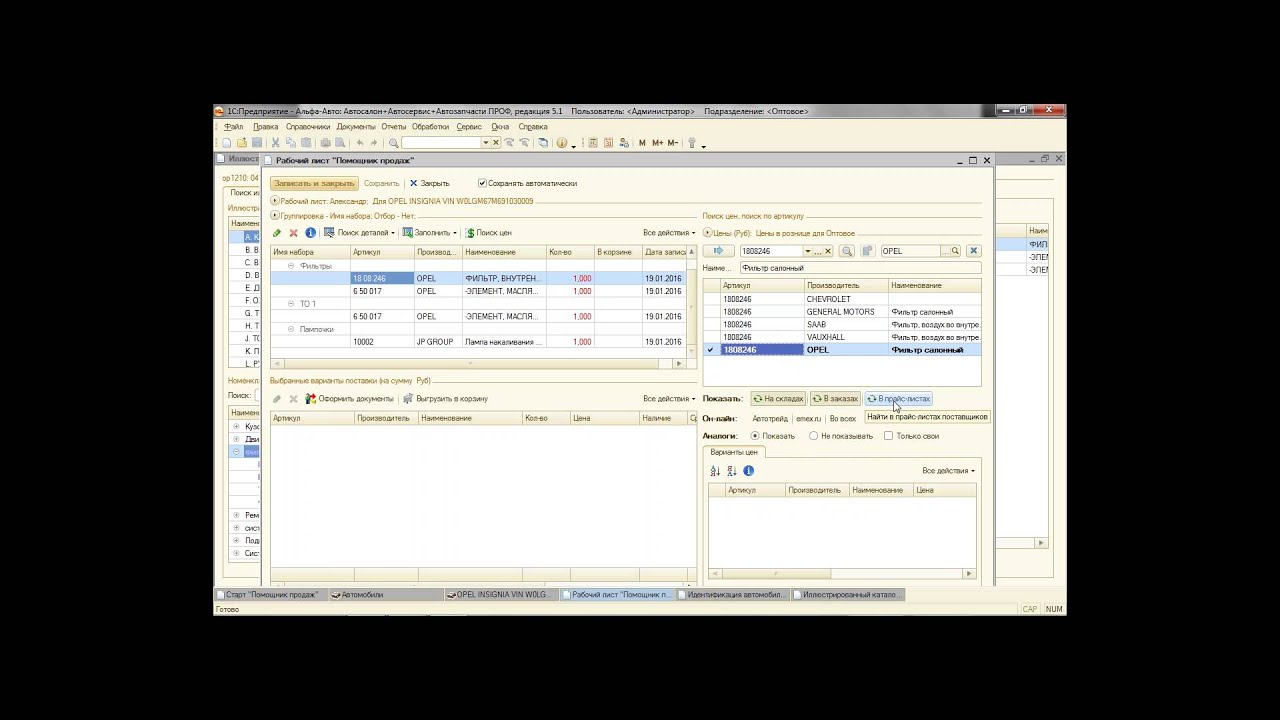Click Поиск цен dollar icon button
This screenshot has width=1280, height=720.
click(489, 233)
